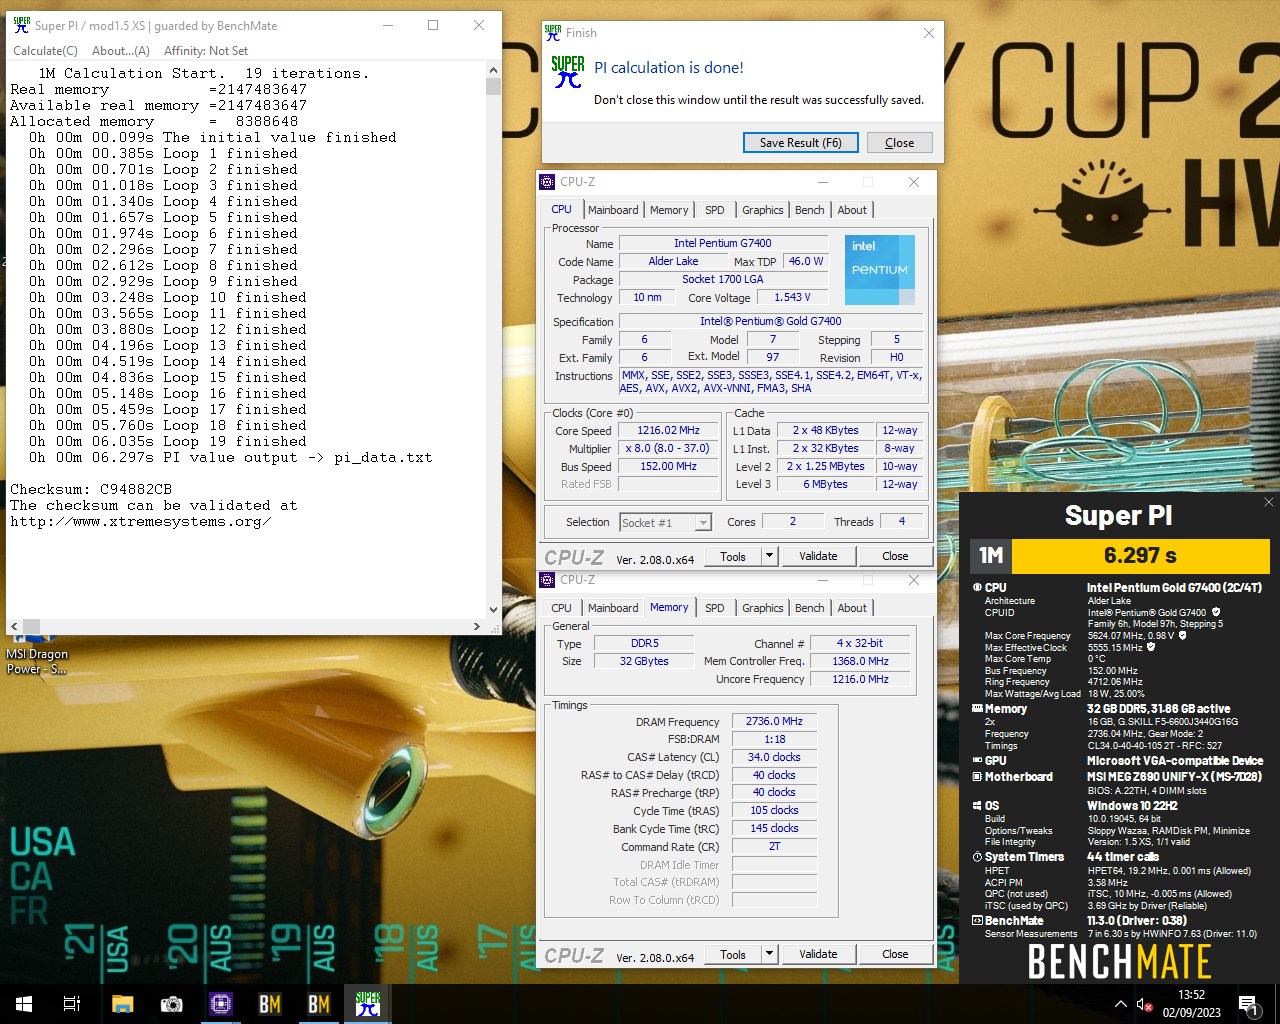Open Bench tab in lower CPU-Z window
This screenshot has width=1280, height=1024.
810,608
